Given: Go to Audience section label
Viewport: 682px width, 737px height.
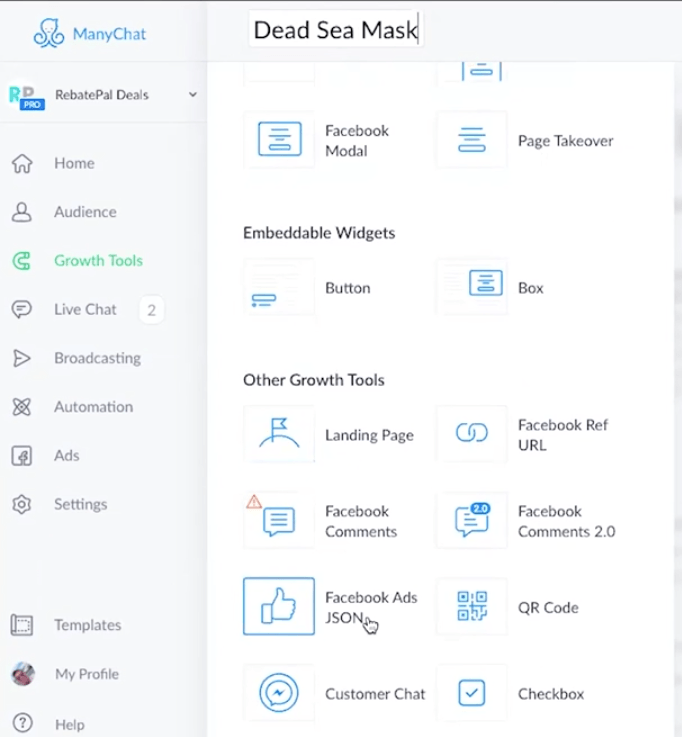Looking at the screenshot, I should pyautogui.click(x=85, y=212).
